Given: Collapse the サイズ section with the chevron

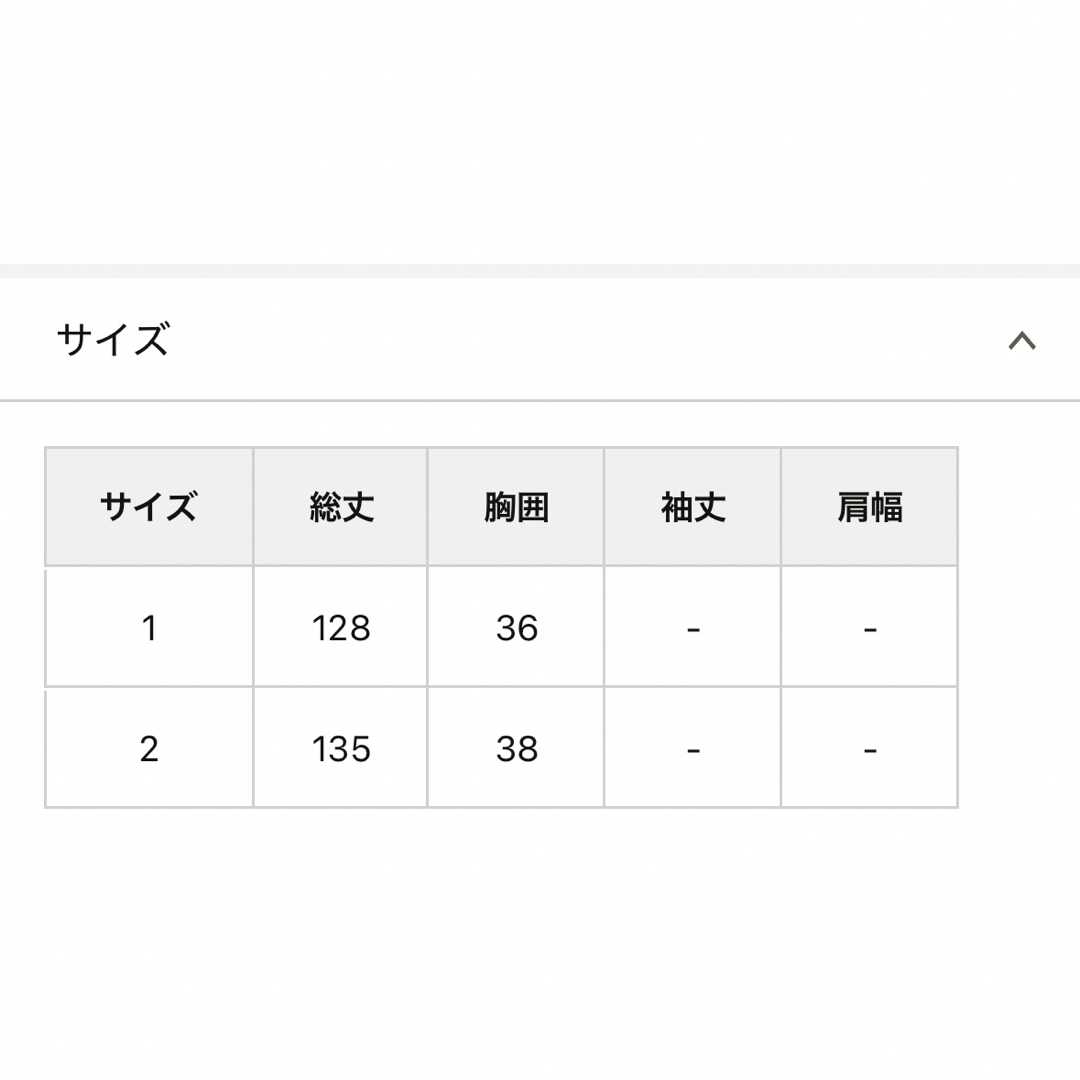Looking at the screenshot, I should [1022, 340].
